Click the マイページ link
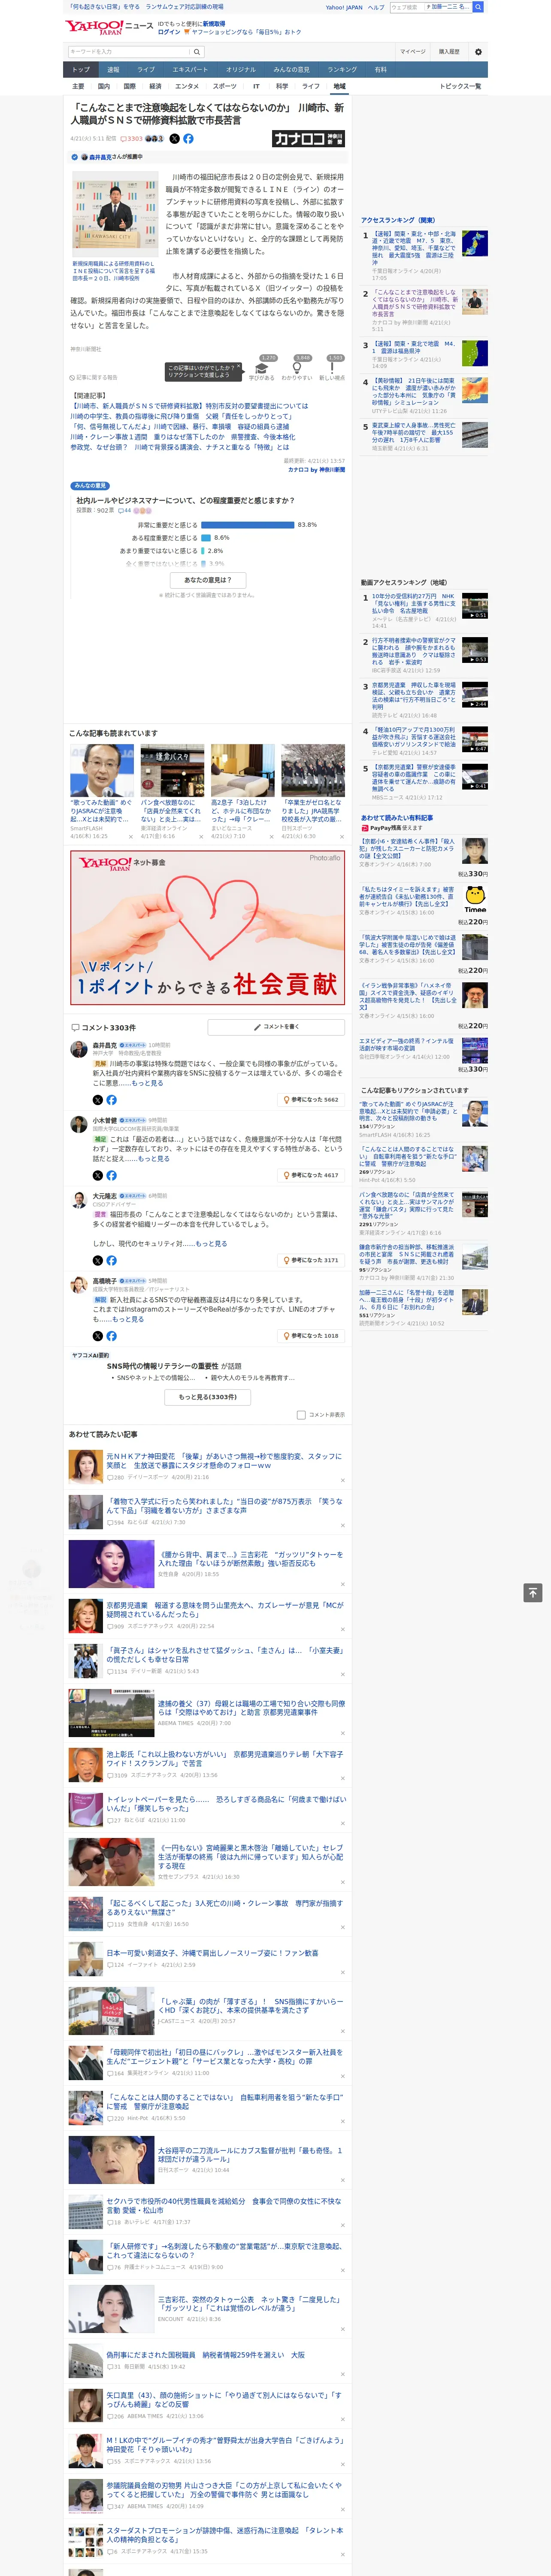 [413, 52]
